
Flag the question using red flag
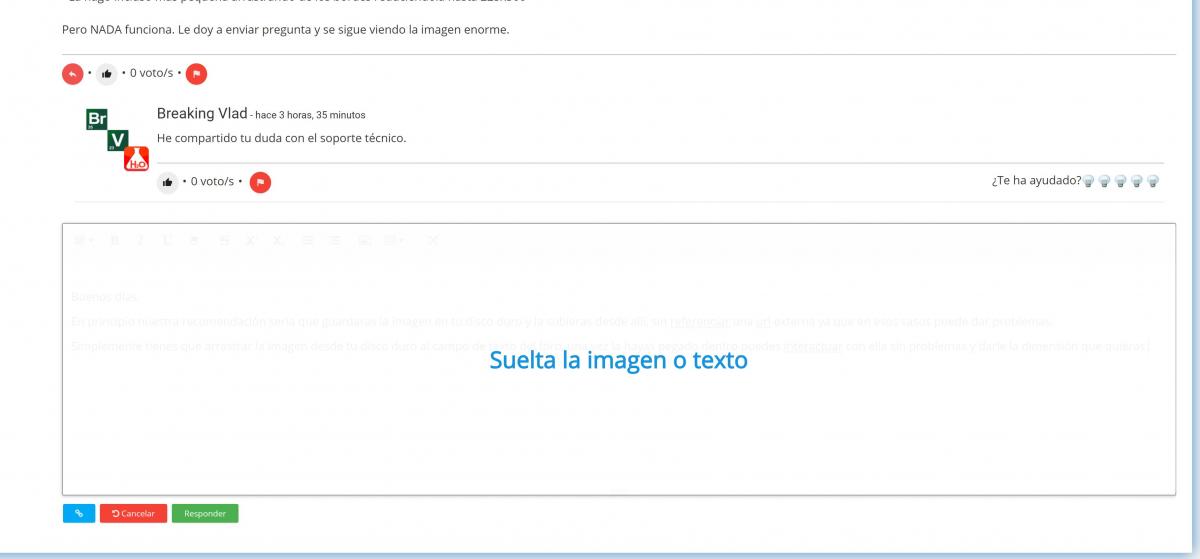pyautogui.click(x=197, y=74)
